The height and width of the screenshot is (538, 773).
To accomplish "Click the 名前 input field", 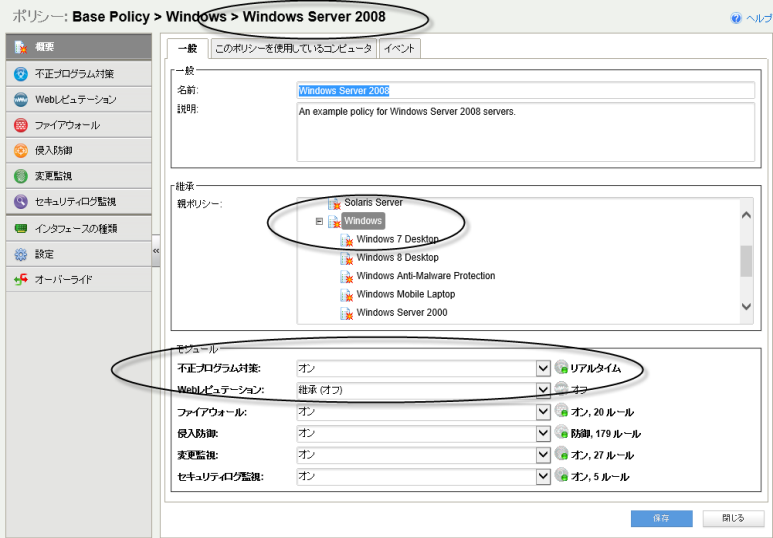I will (525, 91).
